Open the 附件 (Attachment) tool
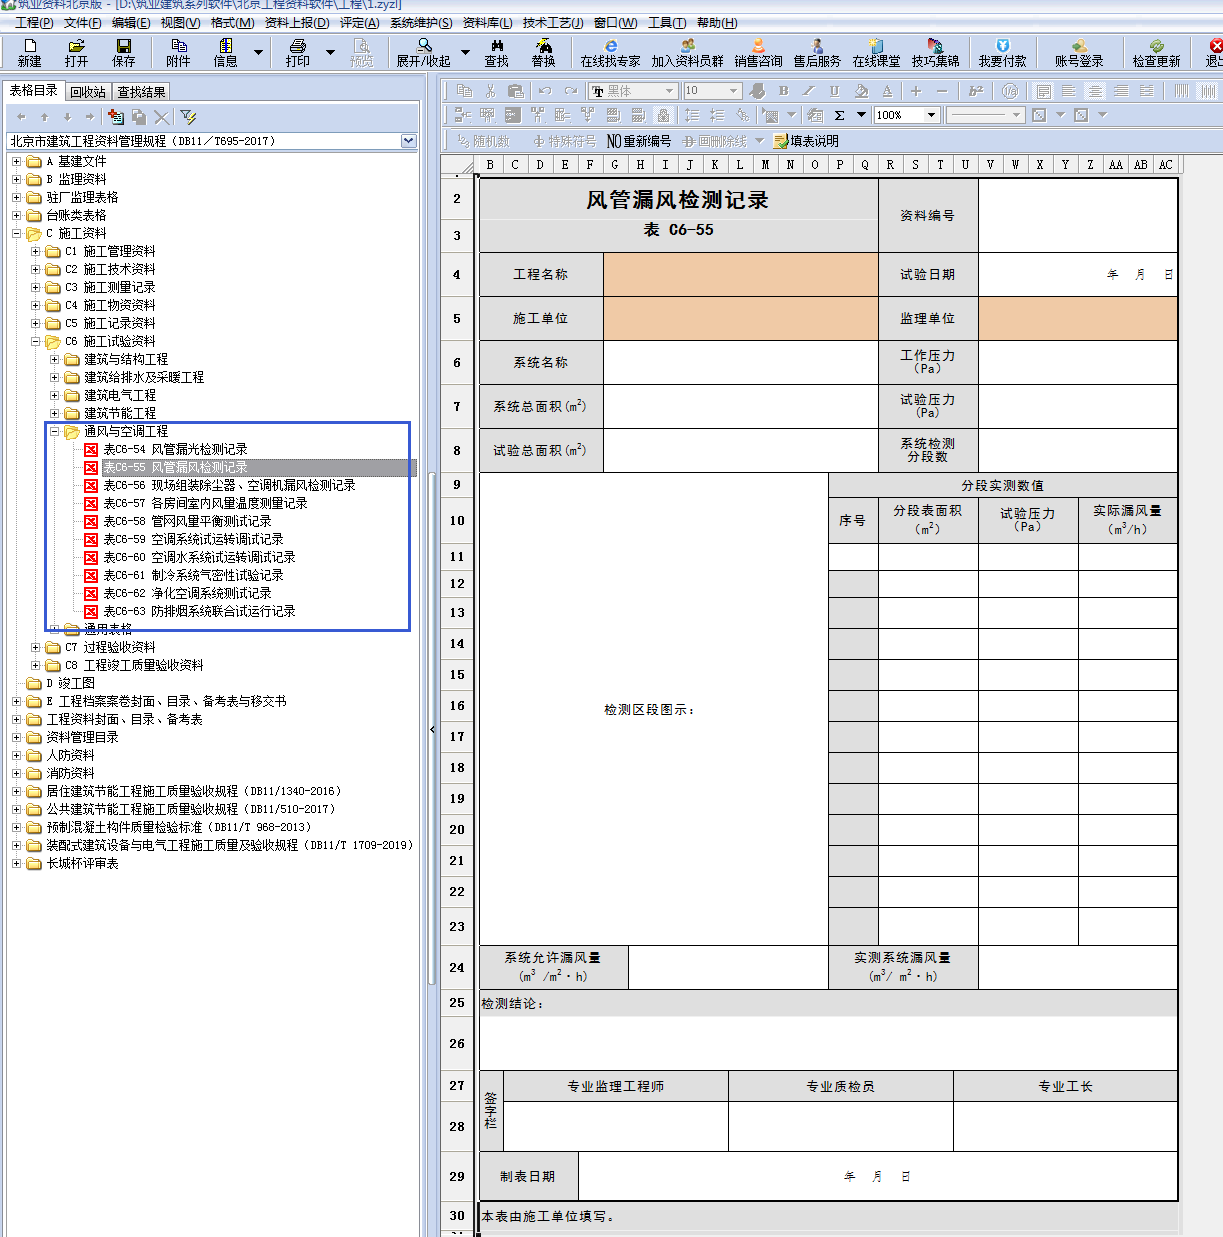 [x=178, y=52]
